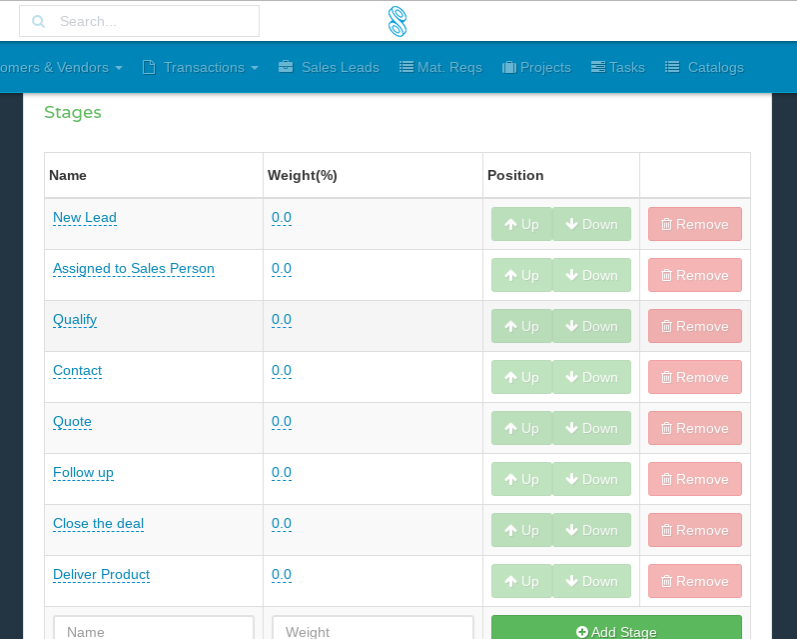Image resolution: width=797 pixels, height=639 pixels.
Task: Focus the new stage Name field
Action: point(153,630)
